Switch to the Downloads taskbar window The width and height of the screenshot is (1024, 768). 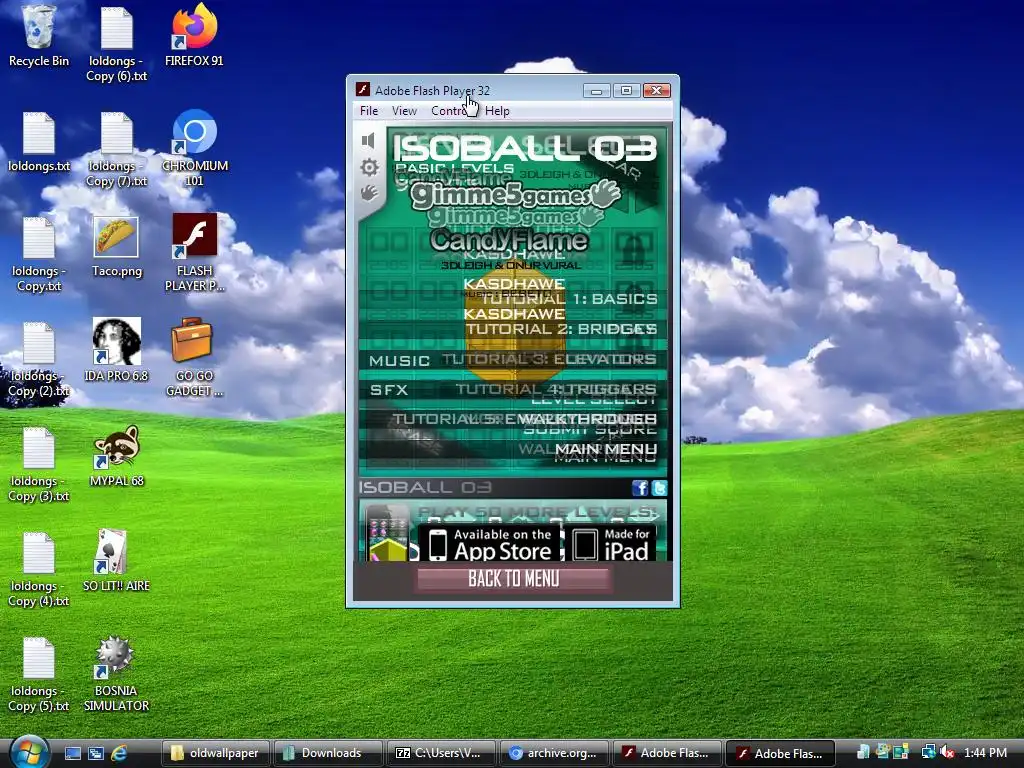328,753
